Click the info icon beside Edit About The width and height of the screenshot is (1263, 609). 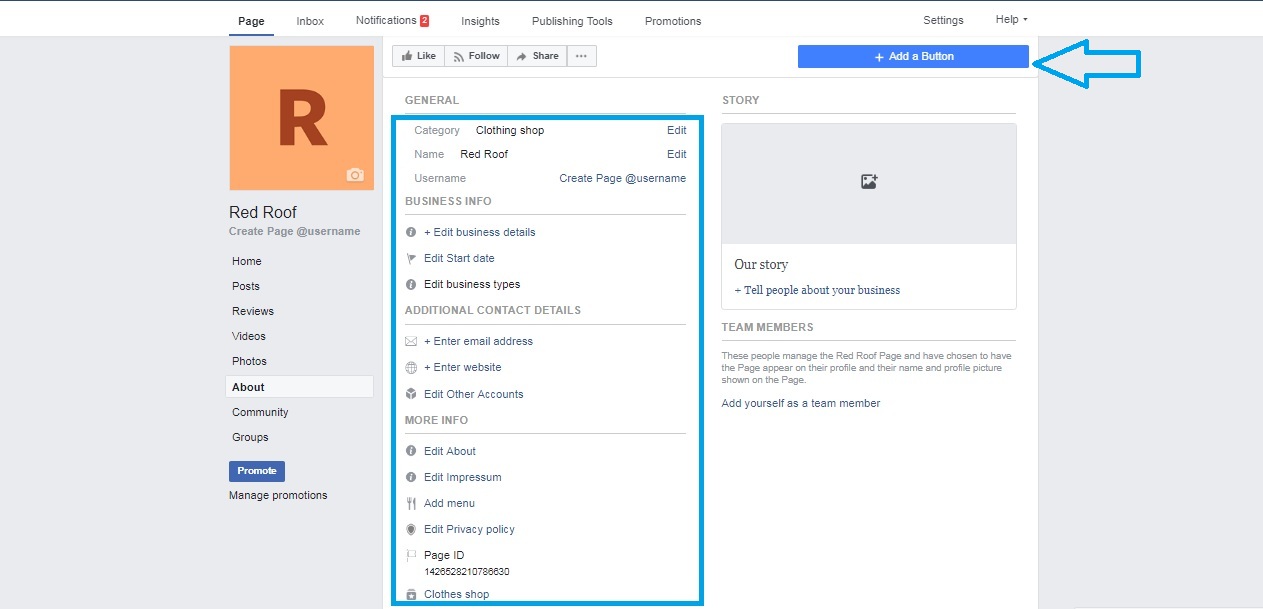click(411, 451)
